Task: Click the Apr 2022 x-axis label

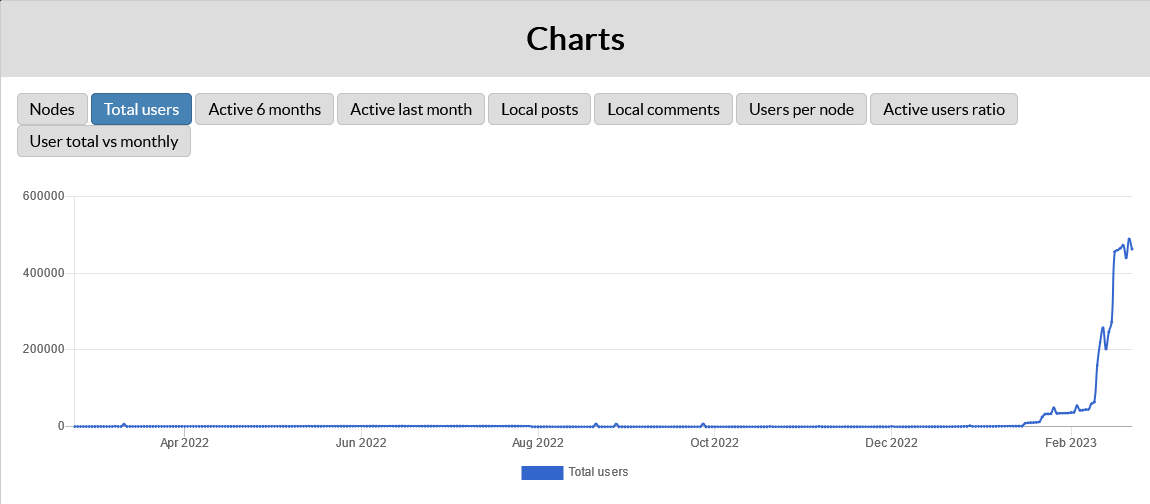Action: (x=184, y=442)
